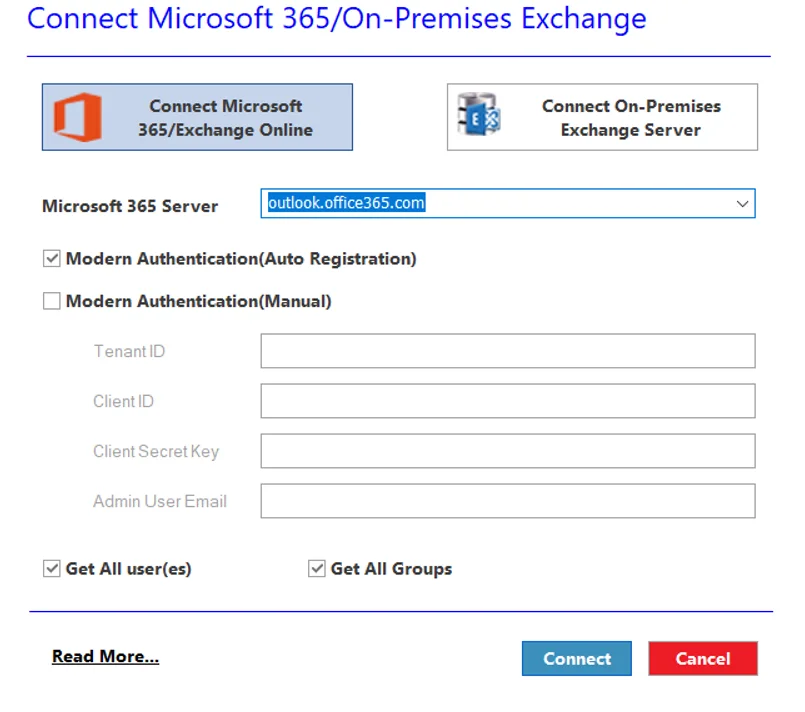Viewport: 805px width, 712px height.
Task: Select Connect Microsoft 365/Exchange Online option
Action: point(197,117)
